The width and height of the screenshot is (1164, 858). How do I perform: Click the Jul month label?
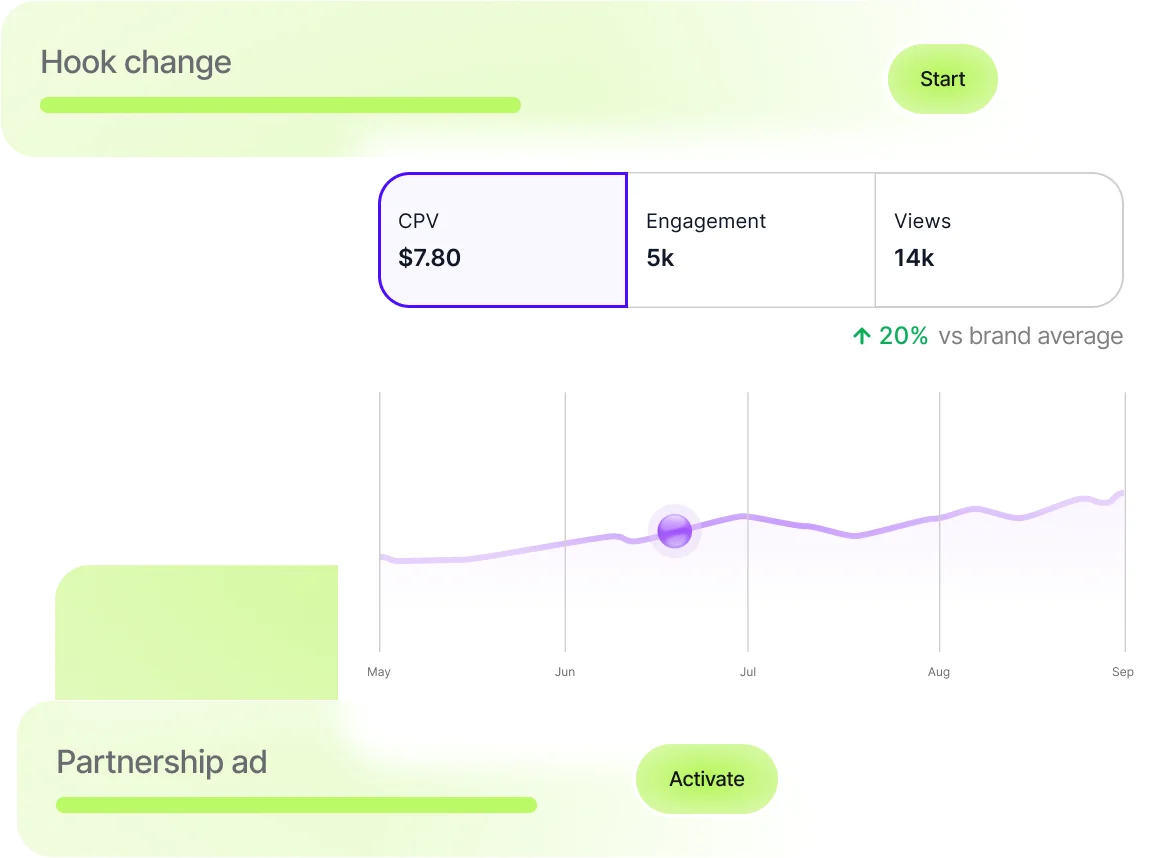[x=748, y=672]
